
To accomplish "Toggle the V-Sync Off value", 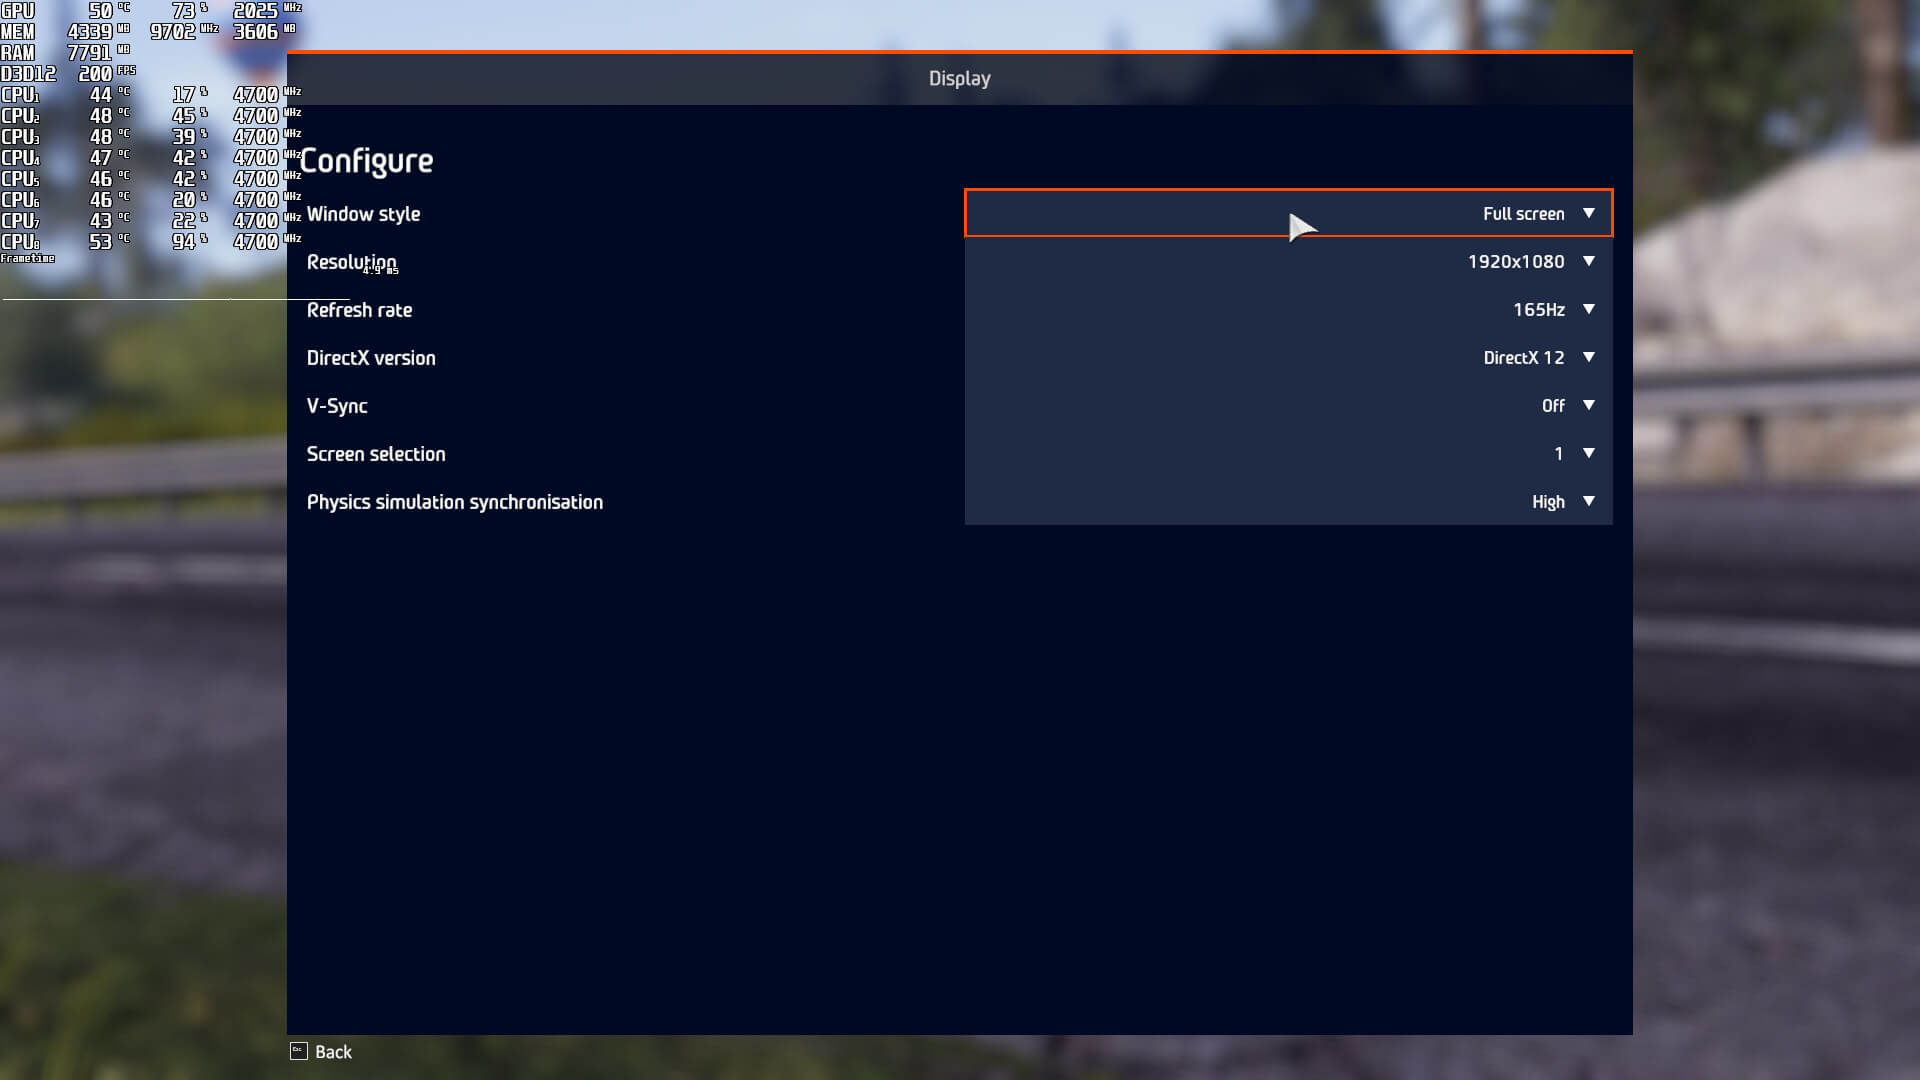I will (1552, 406).
